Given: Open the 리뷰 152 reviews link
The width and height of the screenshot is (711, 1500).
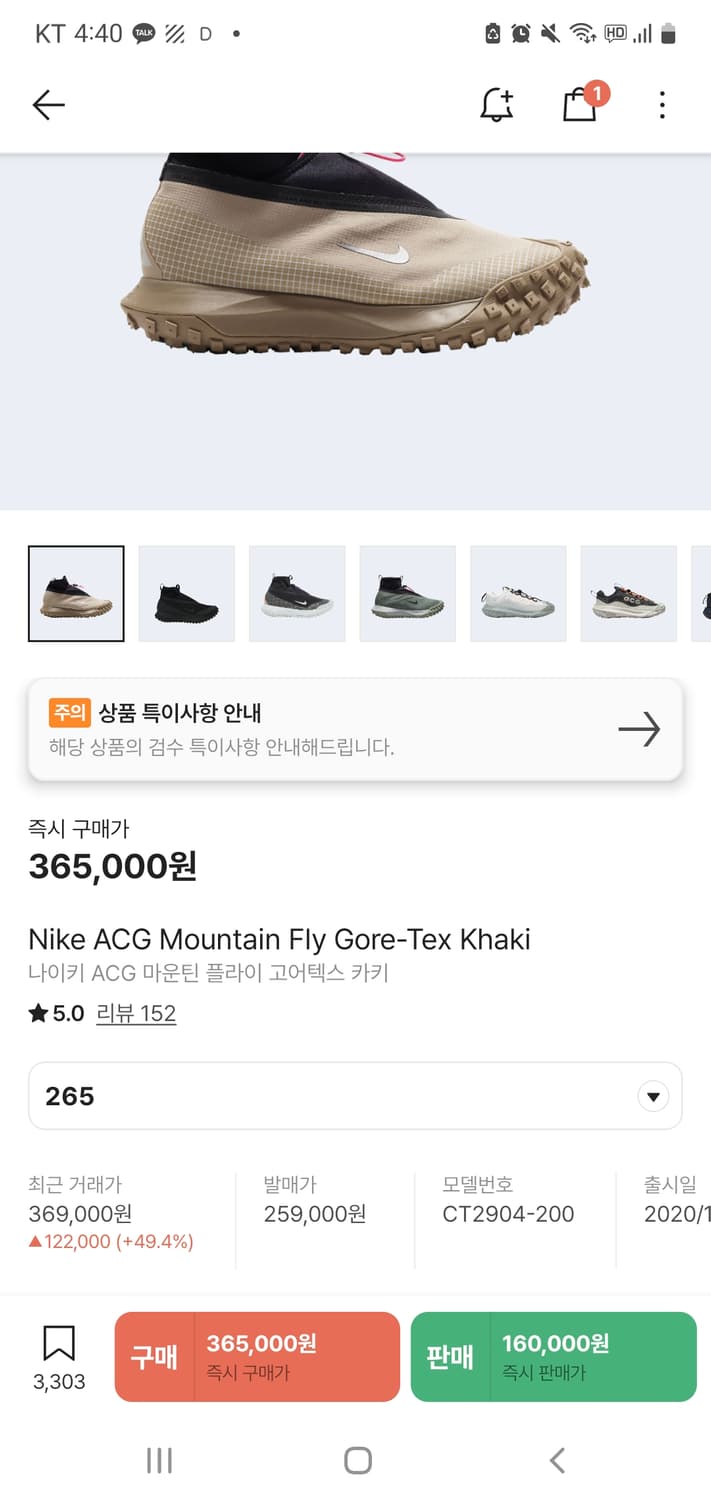Looking at the screenshot, I should (x=136, y=1013).
